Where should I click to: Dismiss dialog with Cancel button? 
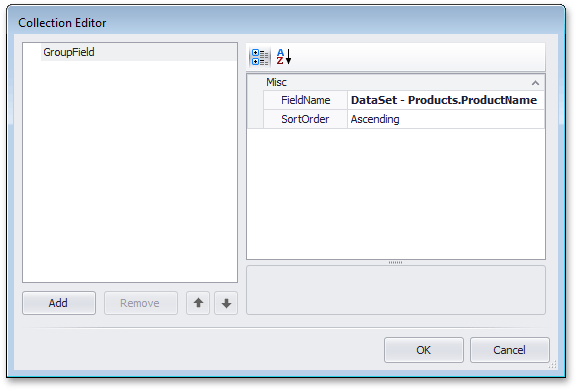pyautogui.click(x=510, y=350)
